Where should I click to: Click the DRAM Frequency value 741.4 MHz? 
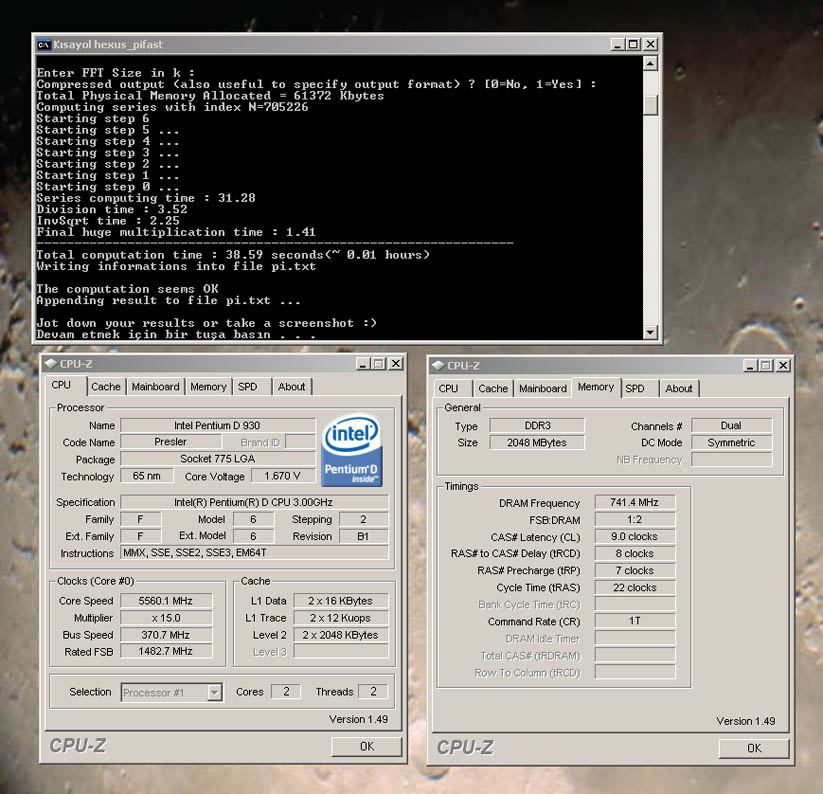click(x=635, y=502)
